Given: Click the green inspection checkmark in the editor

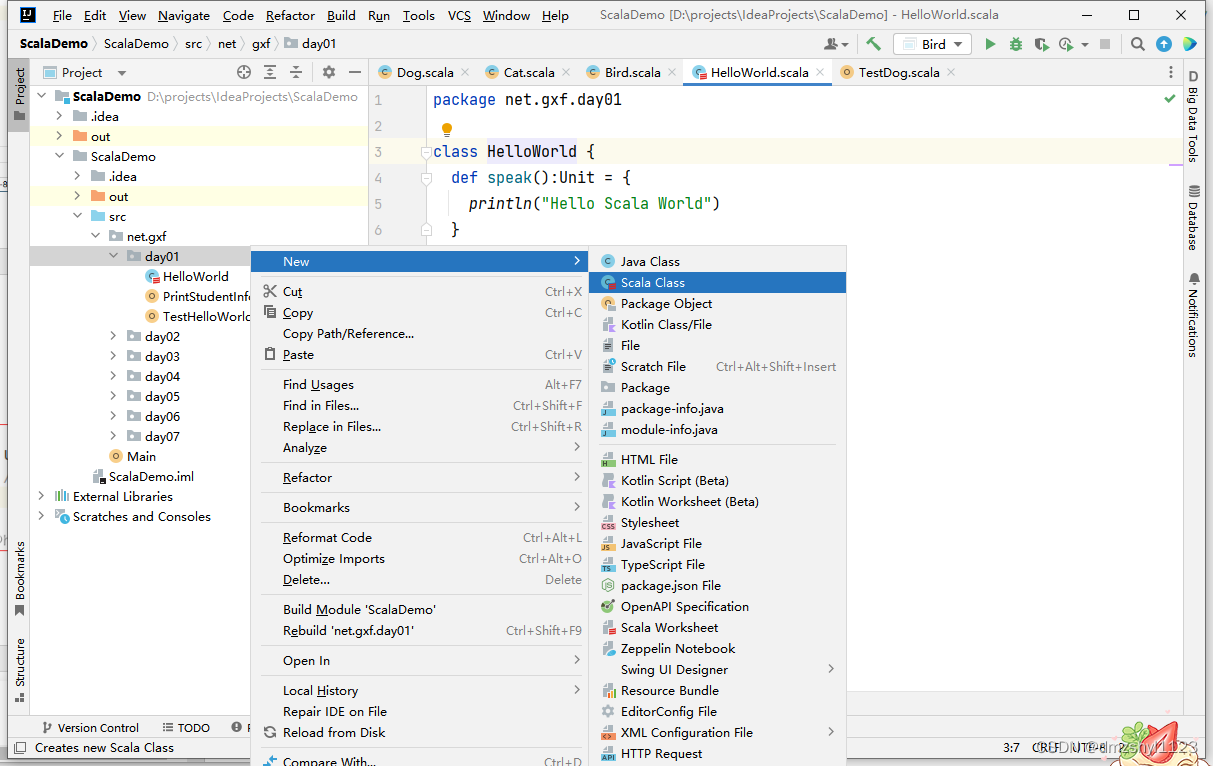Looking at the screenshot, I should click(1170, 99).
